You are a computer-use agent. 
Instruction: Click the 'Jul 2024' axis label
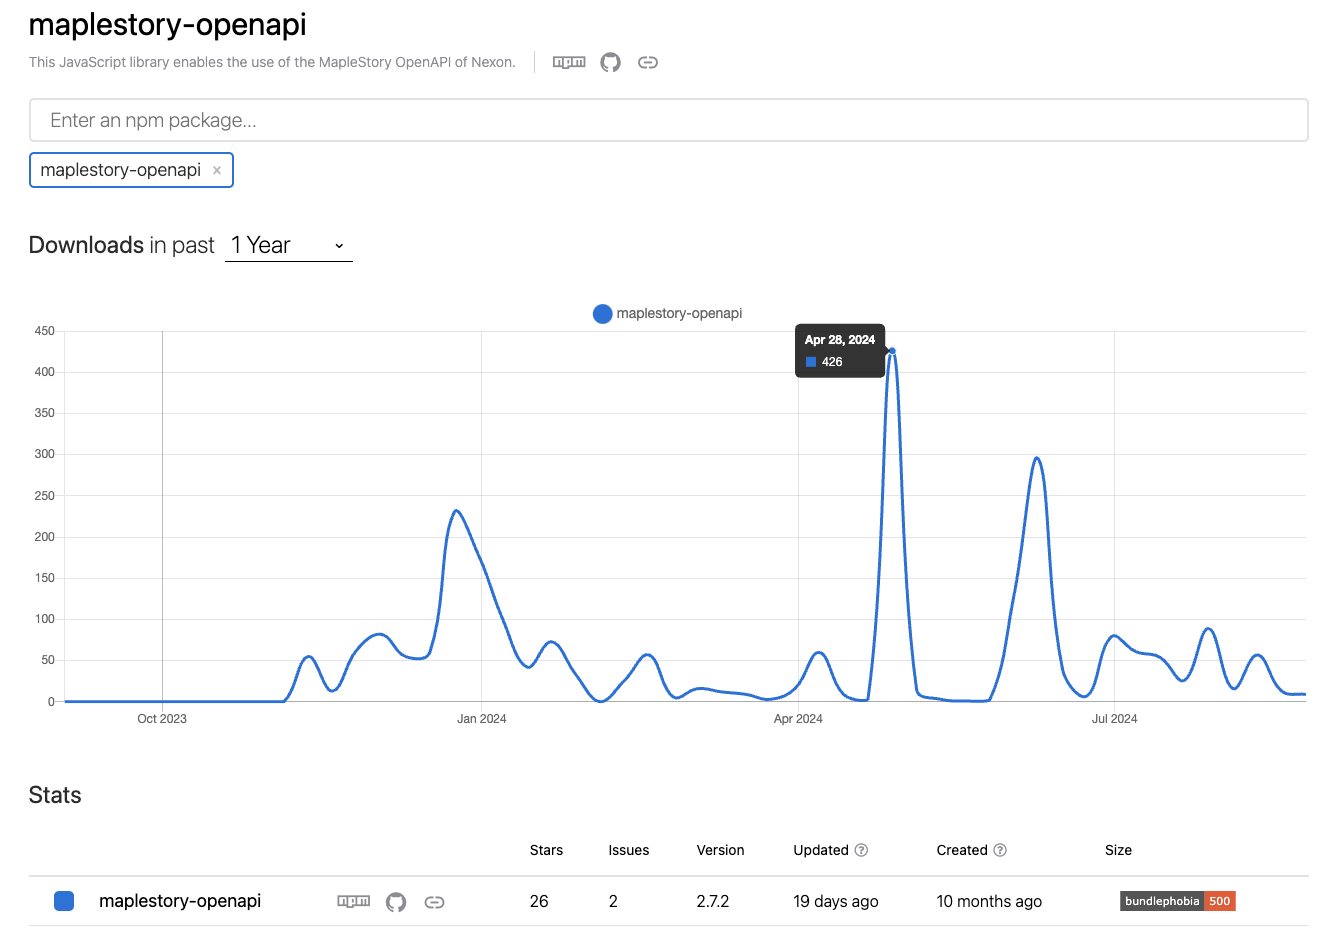point(1114,719)
